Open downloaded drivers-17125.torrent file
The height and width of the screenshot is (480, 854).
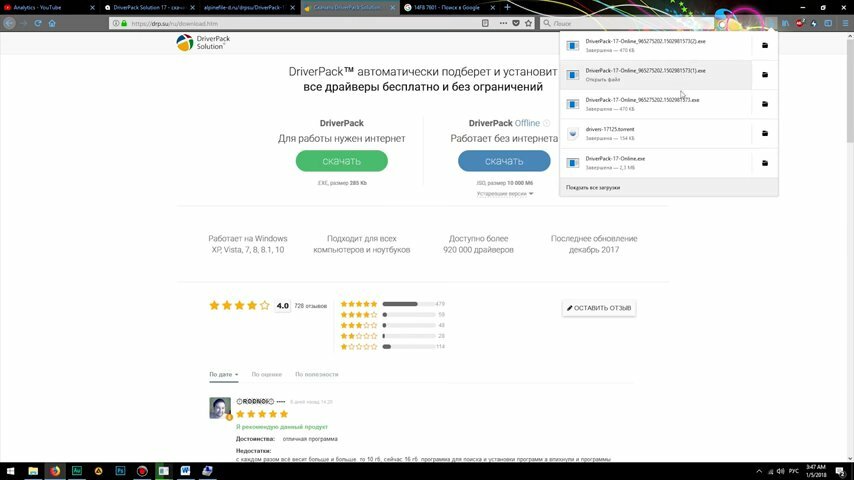656,133
